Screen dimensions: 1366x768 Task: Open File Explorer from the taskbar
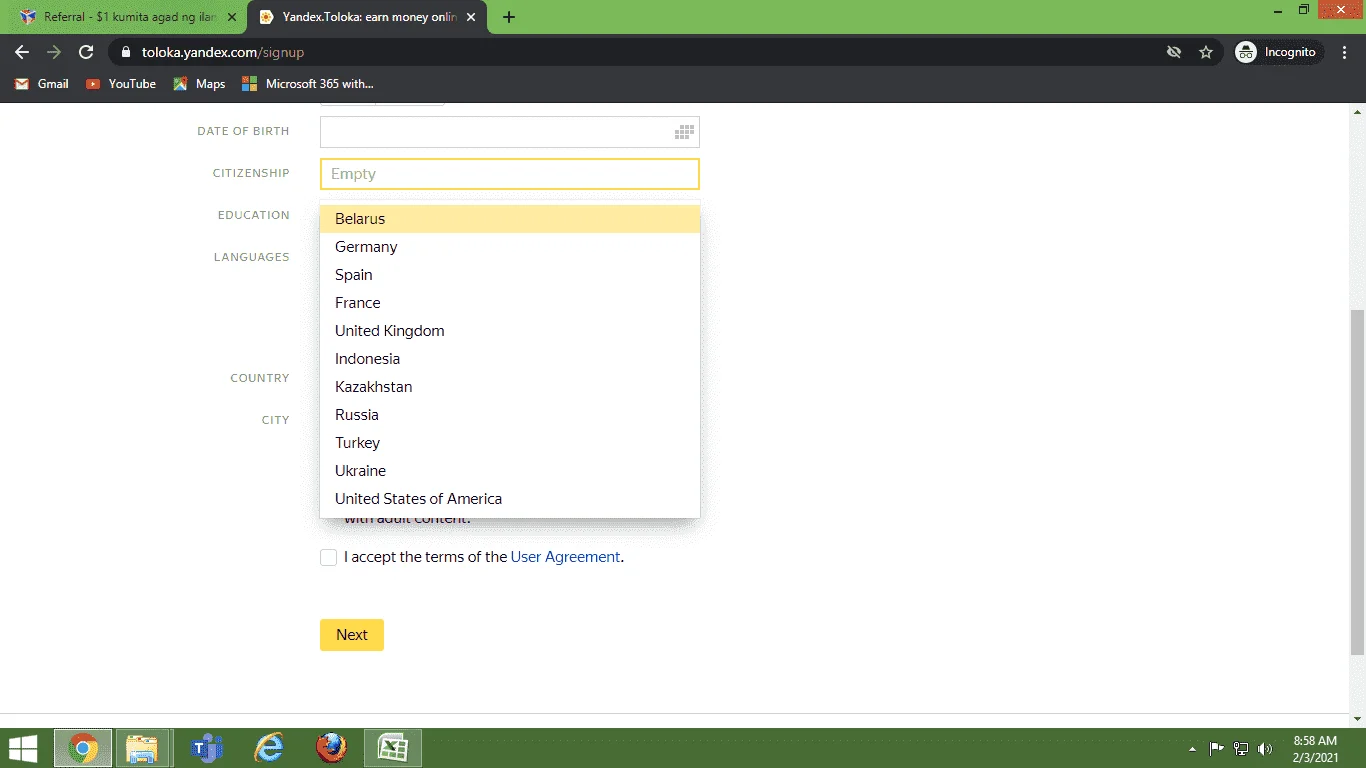click(143, 748)
